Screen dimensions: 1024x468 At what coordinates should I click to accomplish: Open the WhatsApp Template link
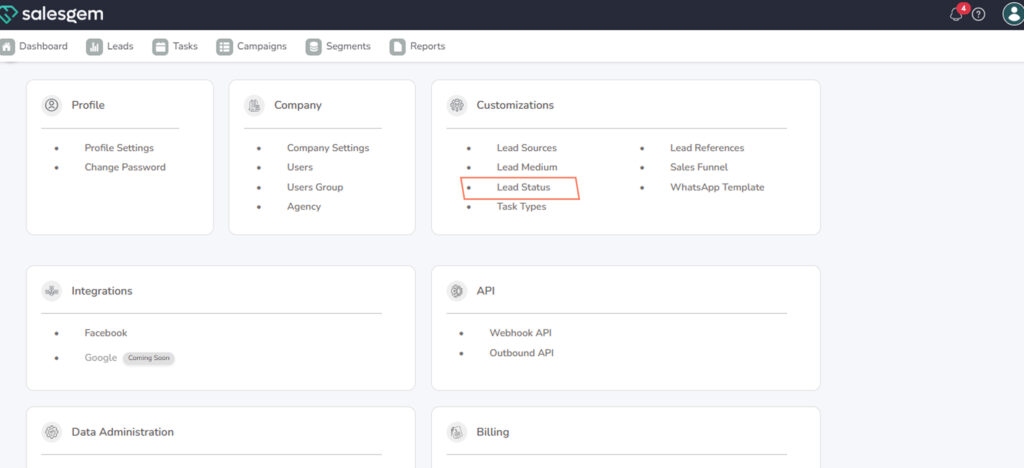pos(717,187)
